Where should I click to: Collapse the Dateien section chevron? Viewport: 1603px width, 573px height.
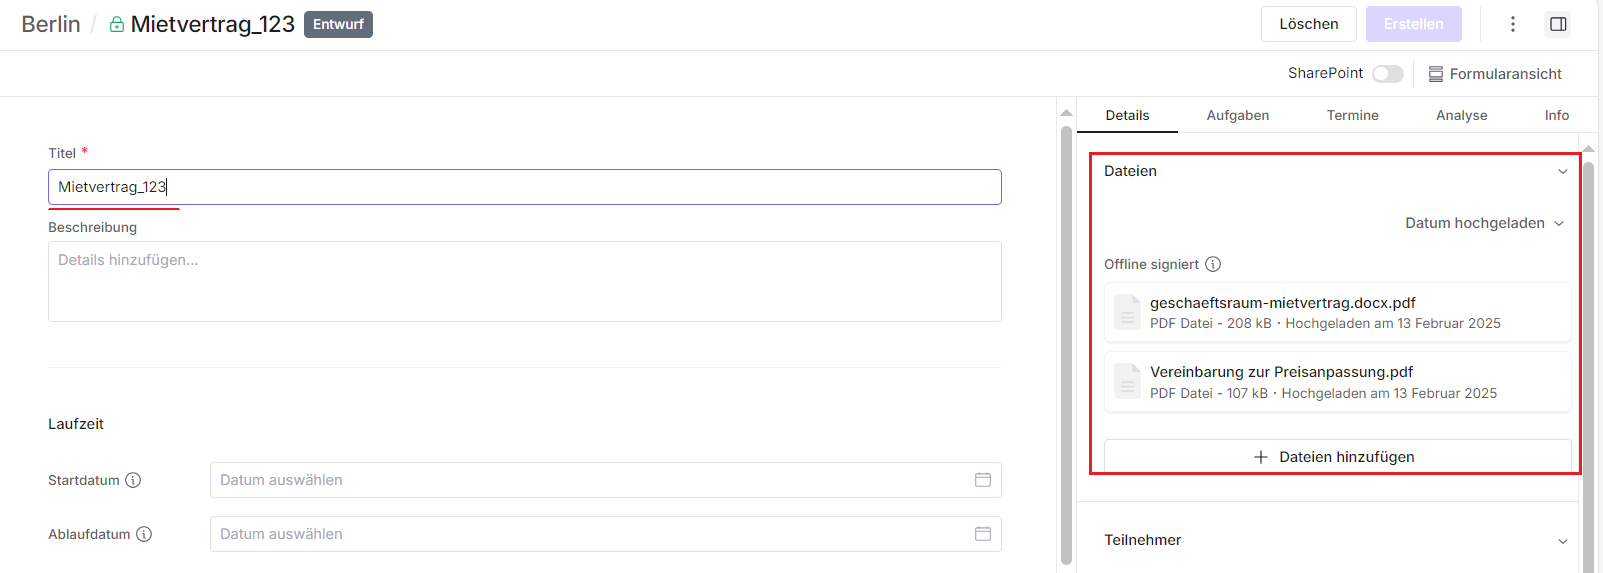point(1562,172)
